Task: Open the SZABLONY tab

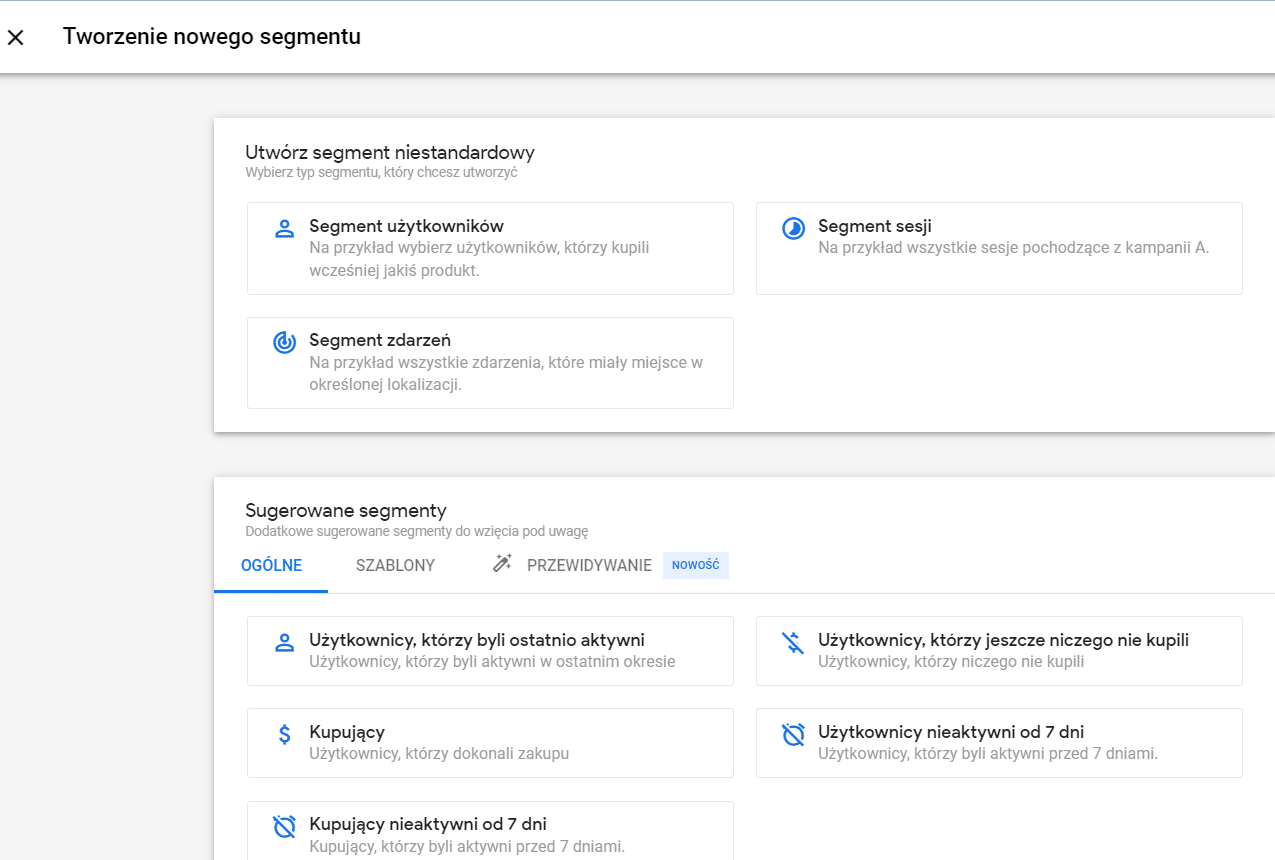Action: pos(395,565)
